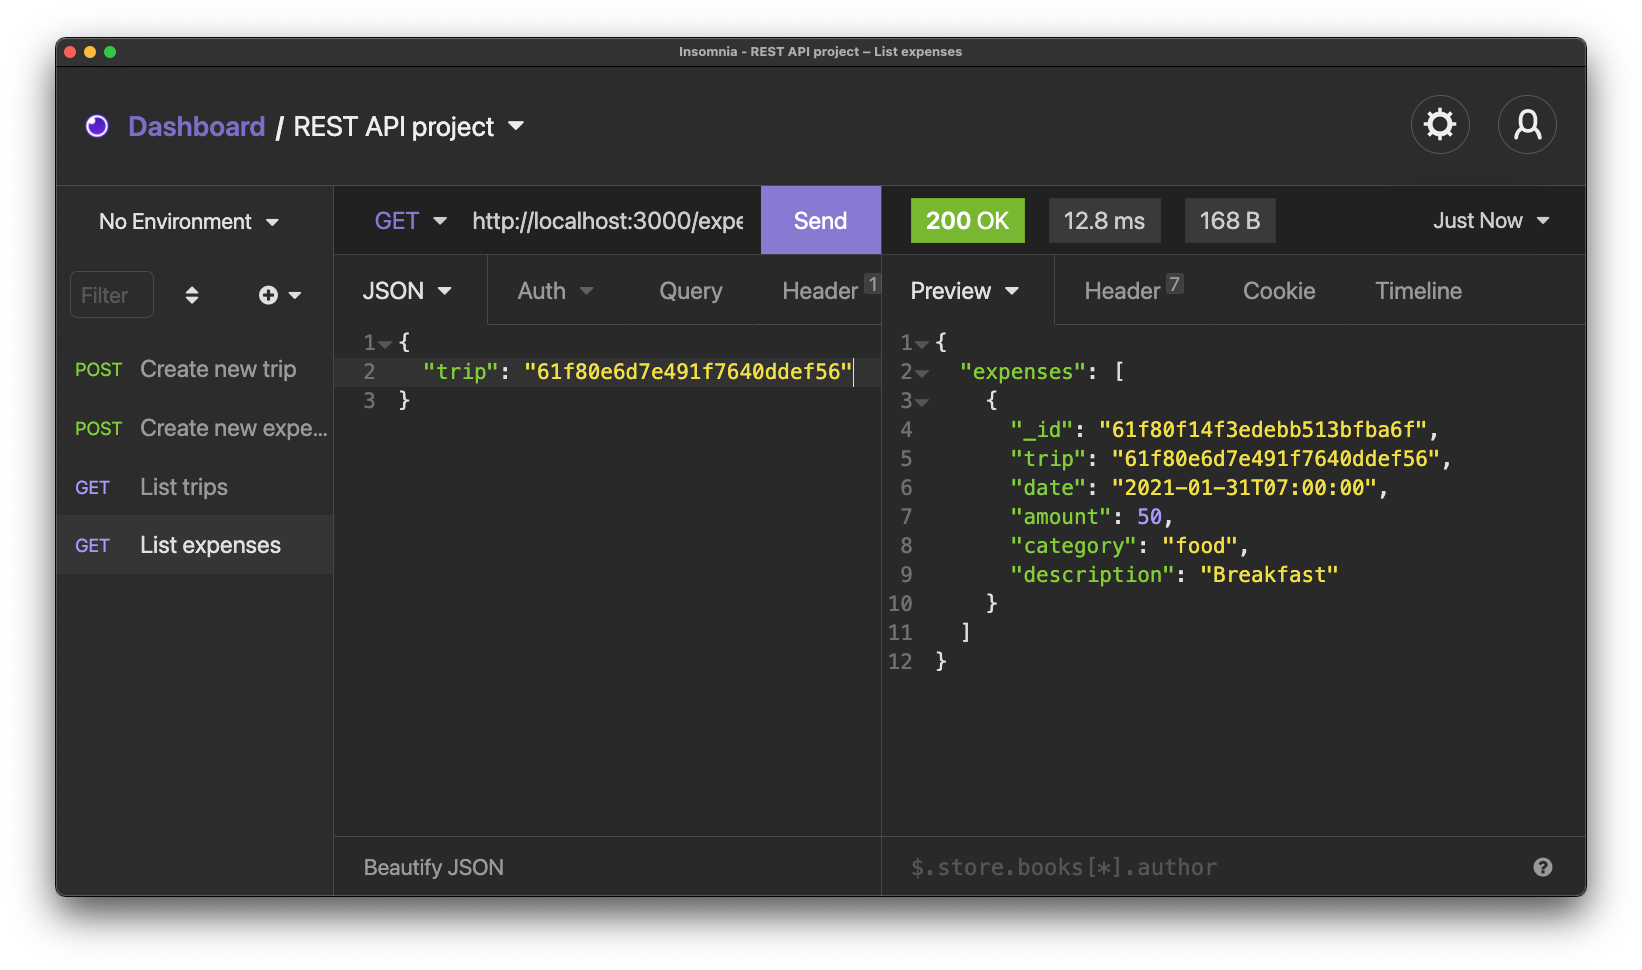The image size is (1642, 970).
Task: Select the Create new trip request
Action: click(217, 369)
